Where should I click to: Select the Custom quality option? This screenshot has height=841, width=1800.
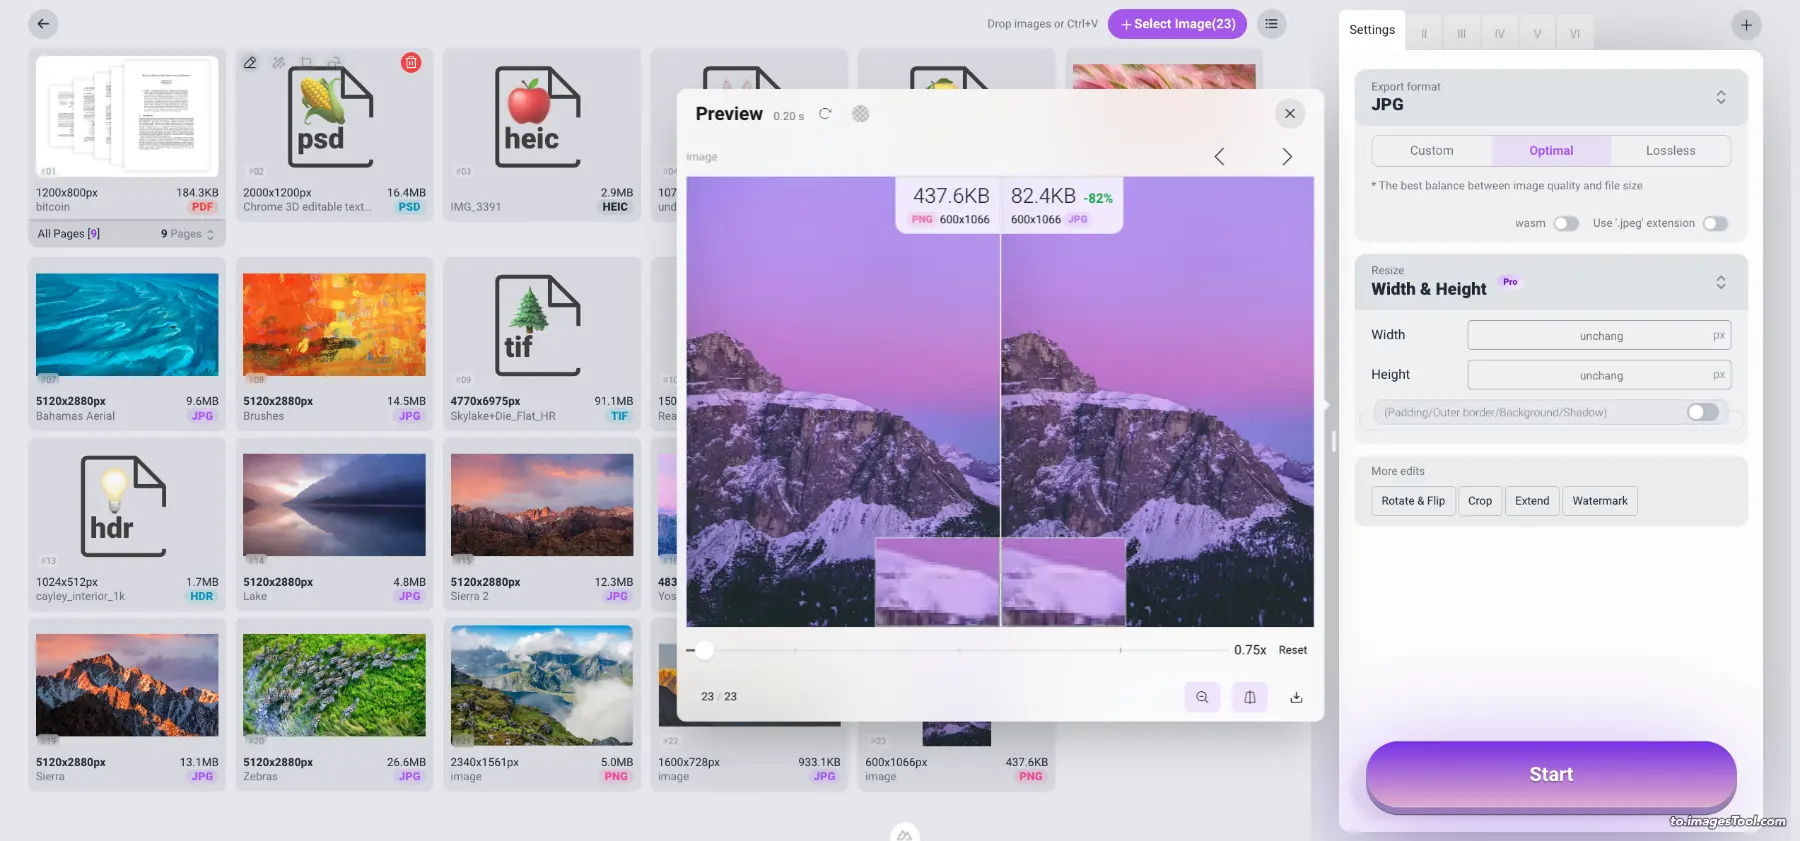click(x=1431, y=151)
